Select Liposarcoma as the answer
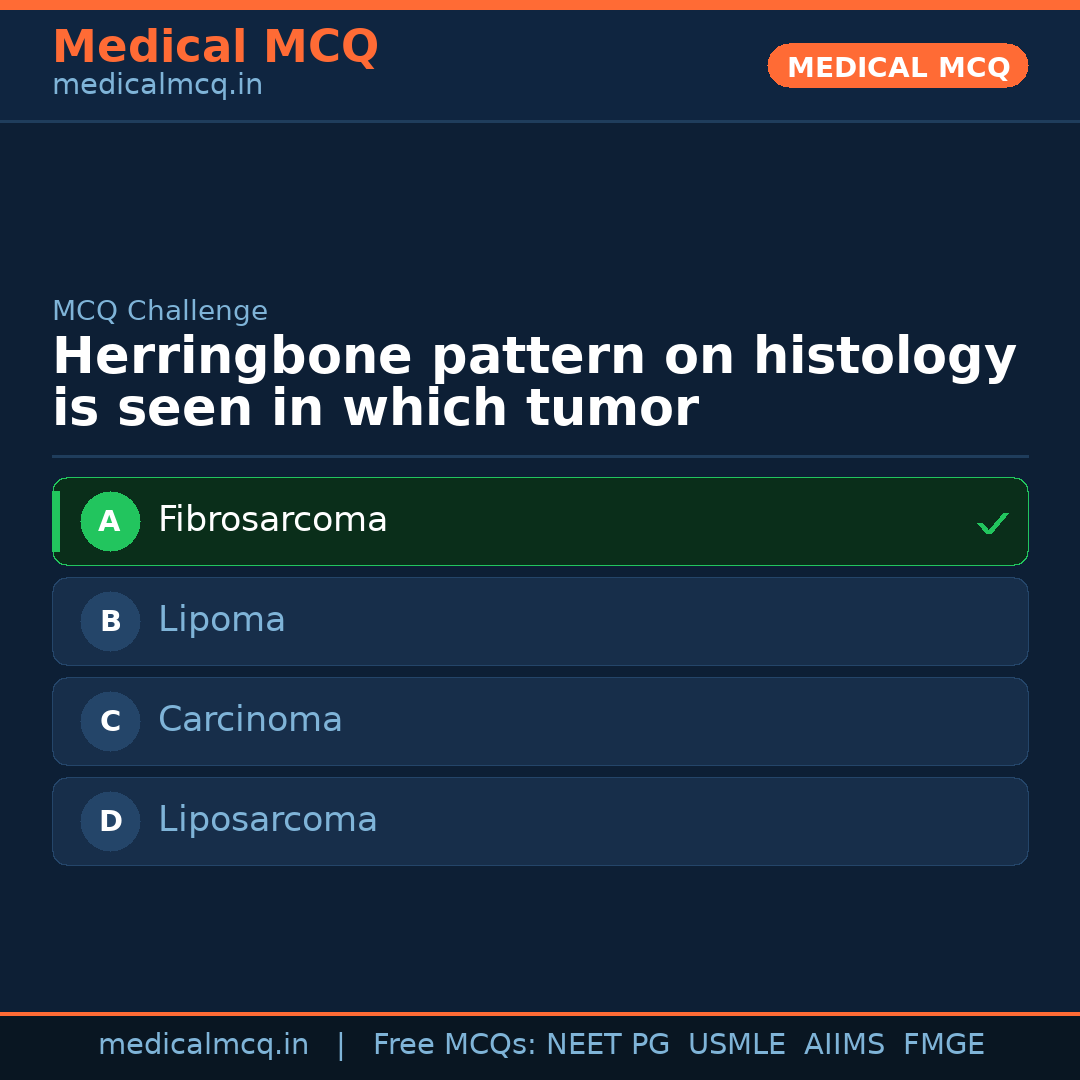Image resolution: width=1080 pixels, height=1080 pixels. pyautogui.click(x=268, y=820)
